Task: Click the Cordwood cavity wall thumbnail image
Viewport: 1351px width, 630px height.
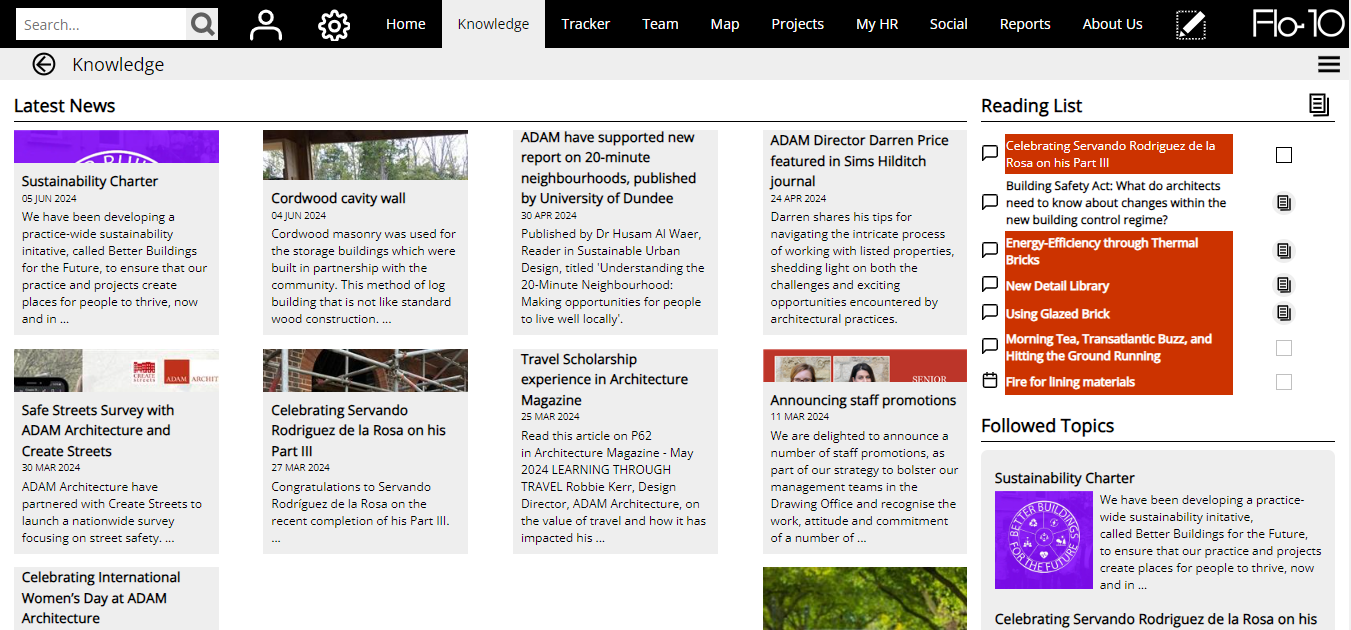Action: [365, 155]
